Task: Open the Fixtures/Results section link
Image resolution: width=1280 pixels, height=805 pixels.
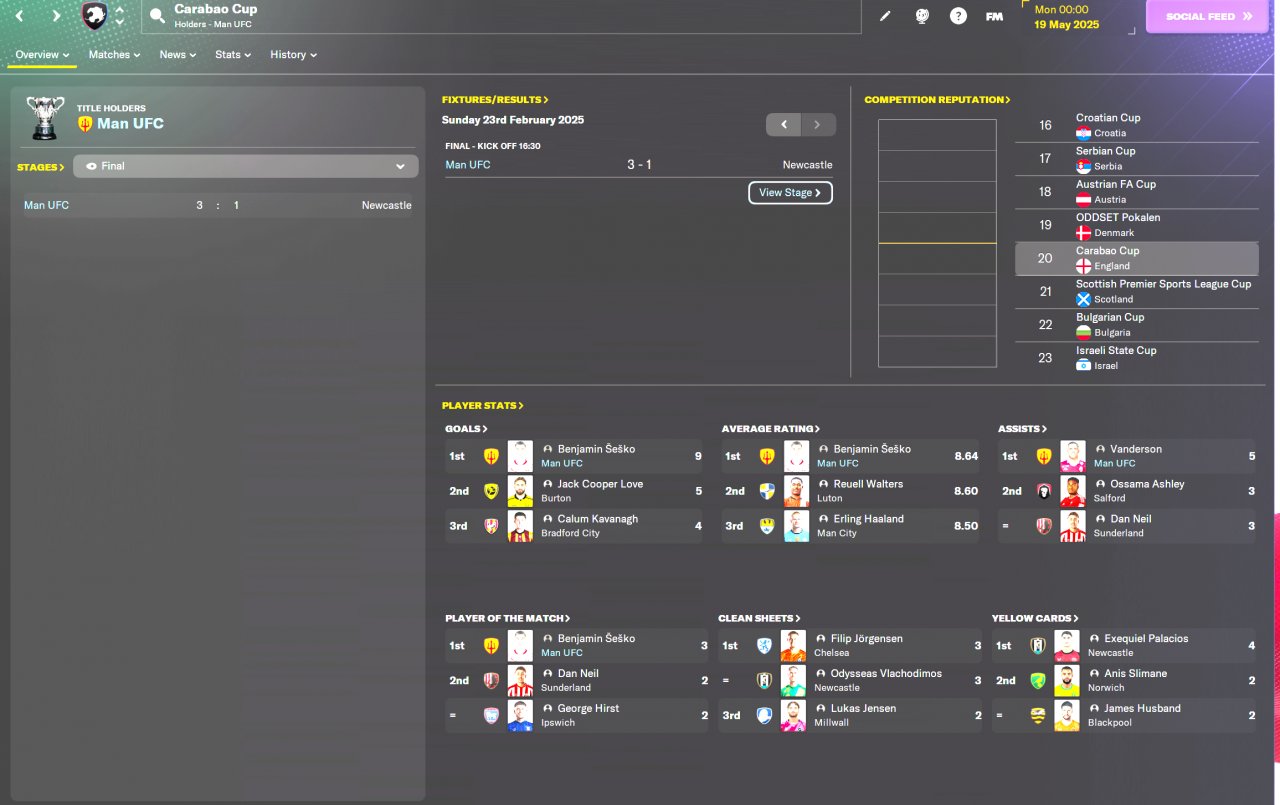Action: pos(495,100)
